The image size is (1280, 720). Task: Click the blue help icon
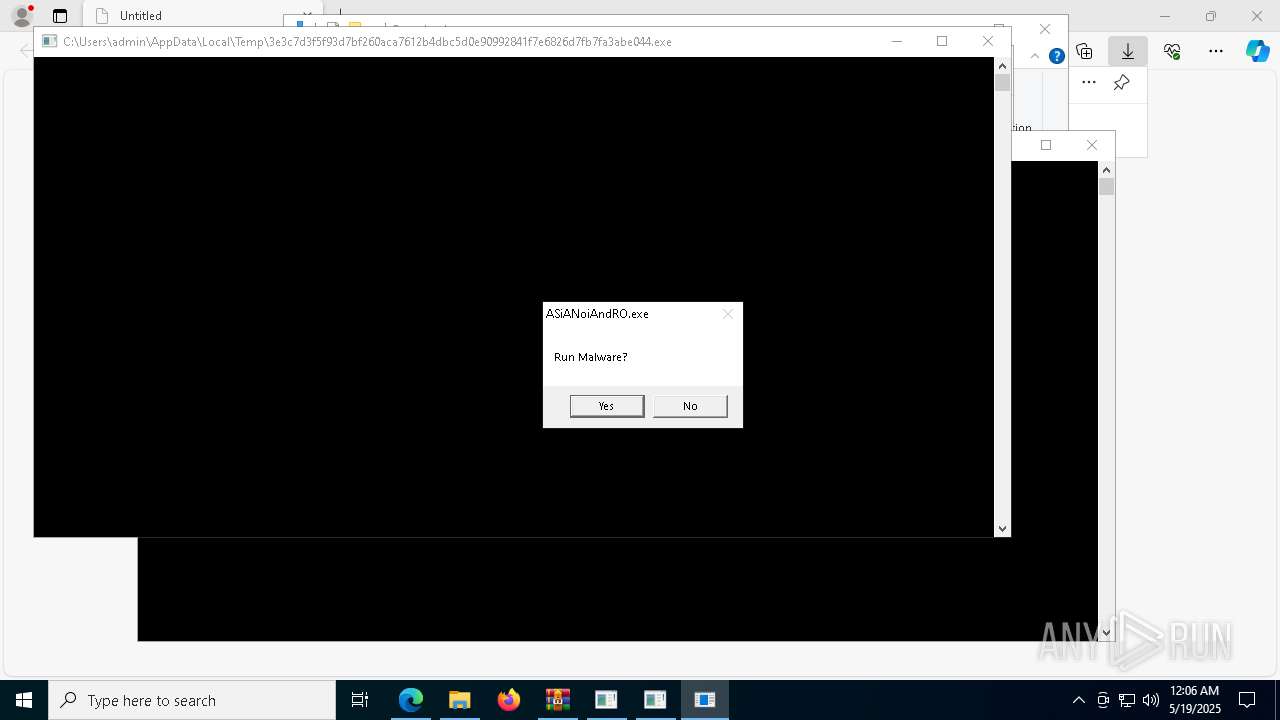click(1056, 56)
